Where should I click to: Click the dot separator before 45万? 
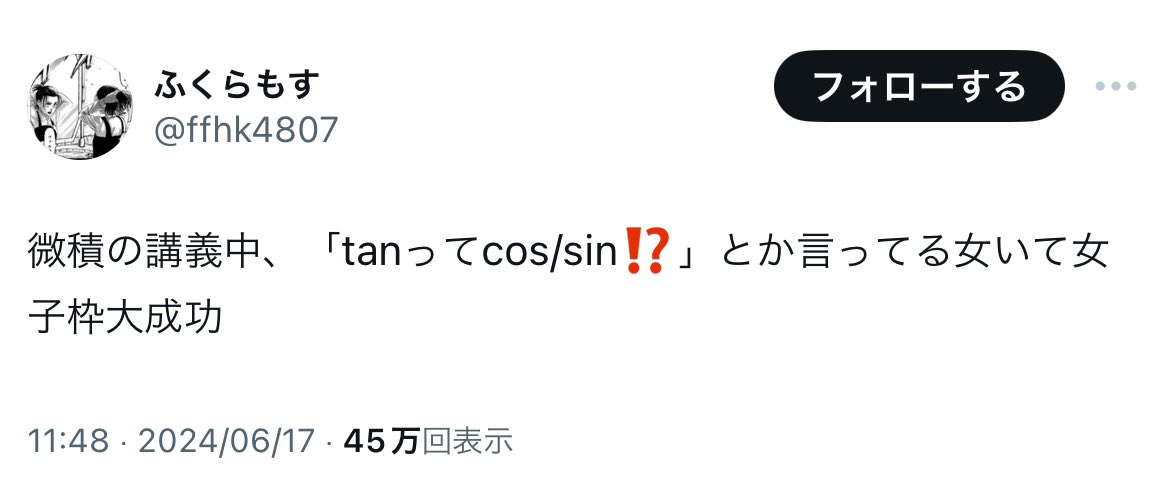pyautogui.click(x=330, y=442)
